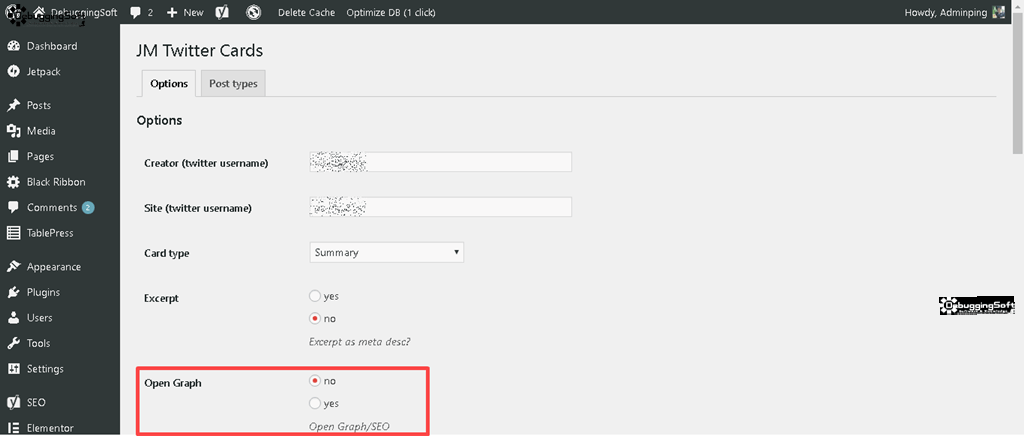The width and height of the screenshot is (1024, 436).
Task: Click the Adminping avatar image
Action: click(x=999, y=12)
